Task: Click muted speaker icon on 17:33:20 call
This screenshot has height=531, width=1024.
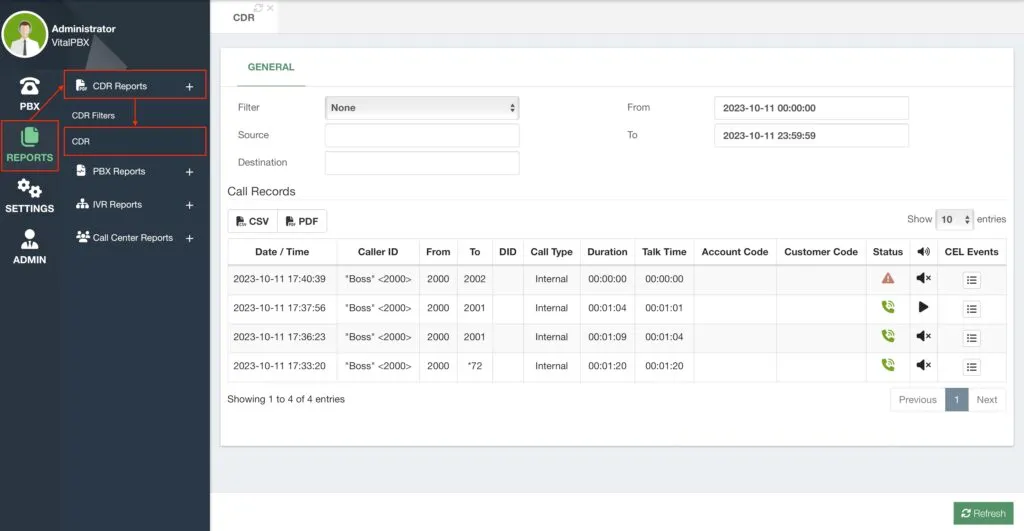Action: click(923, 365)
